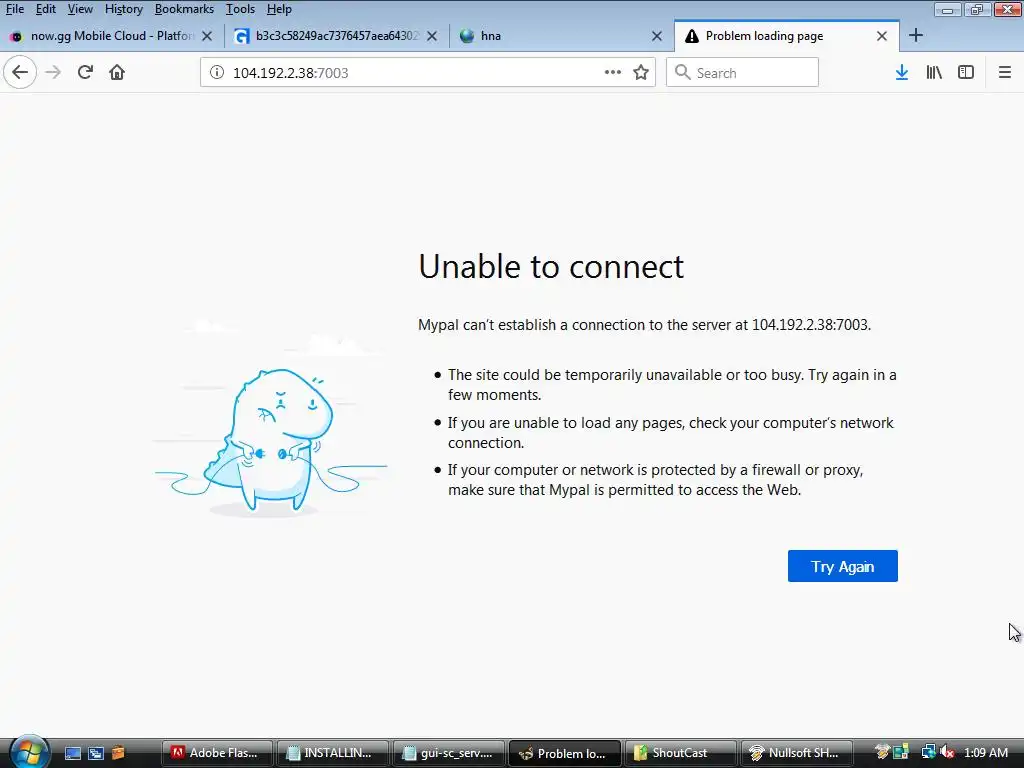Switch to gui-sc_serv taskbar window
This screenshot has width=1024, height=768.
[x=449, y=753]
